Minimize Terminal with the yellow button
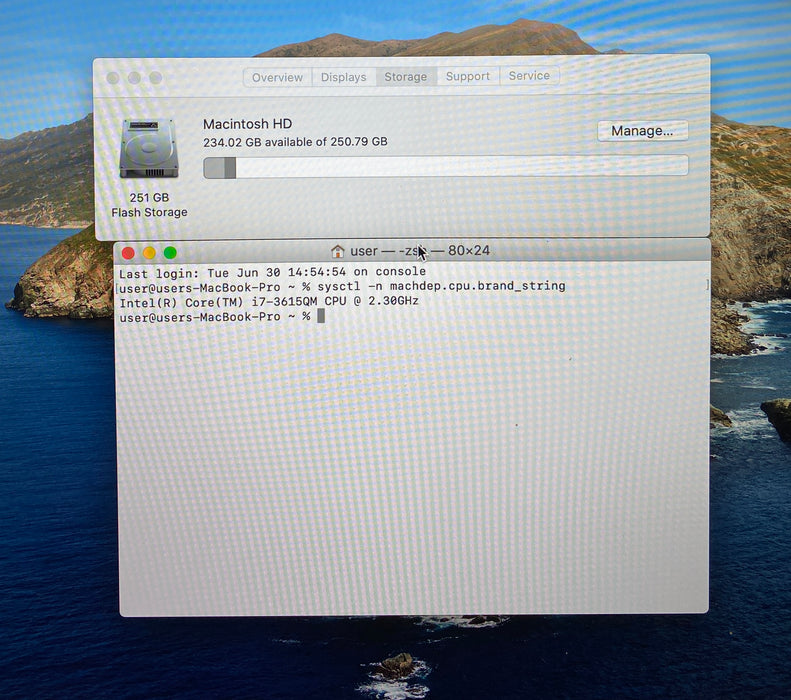 pos(149,253)
